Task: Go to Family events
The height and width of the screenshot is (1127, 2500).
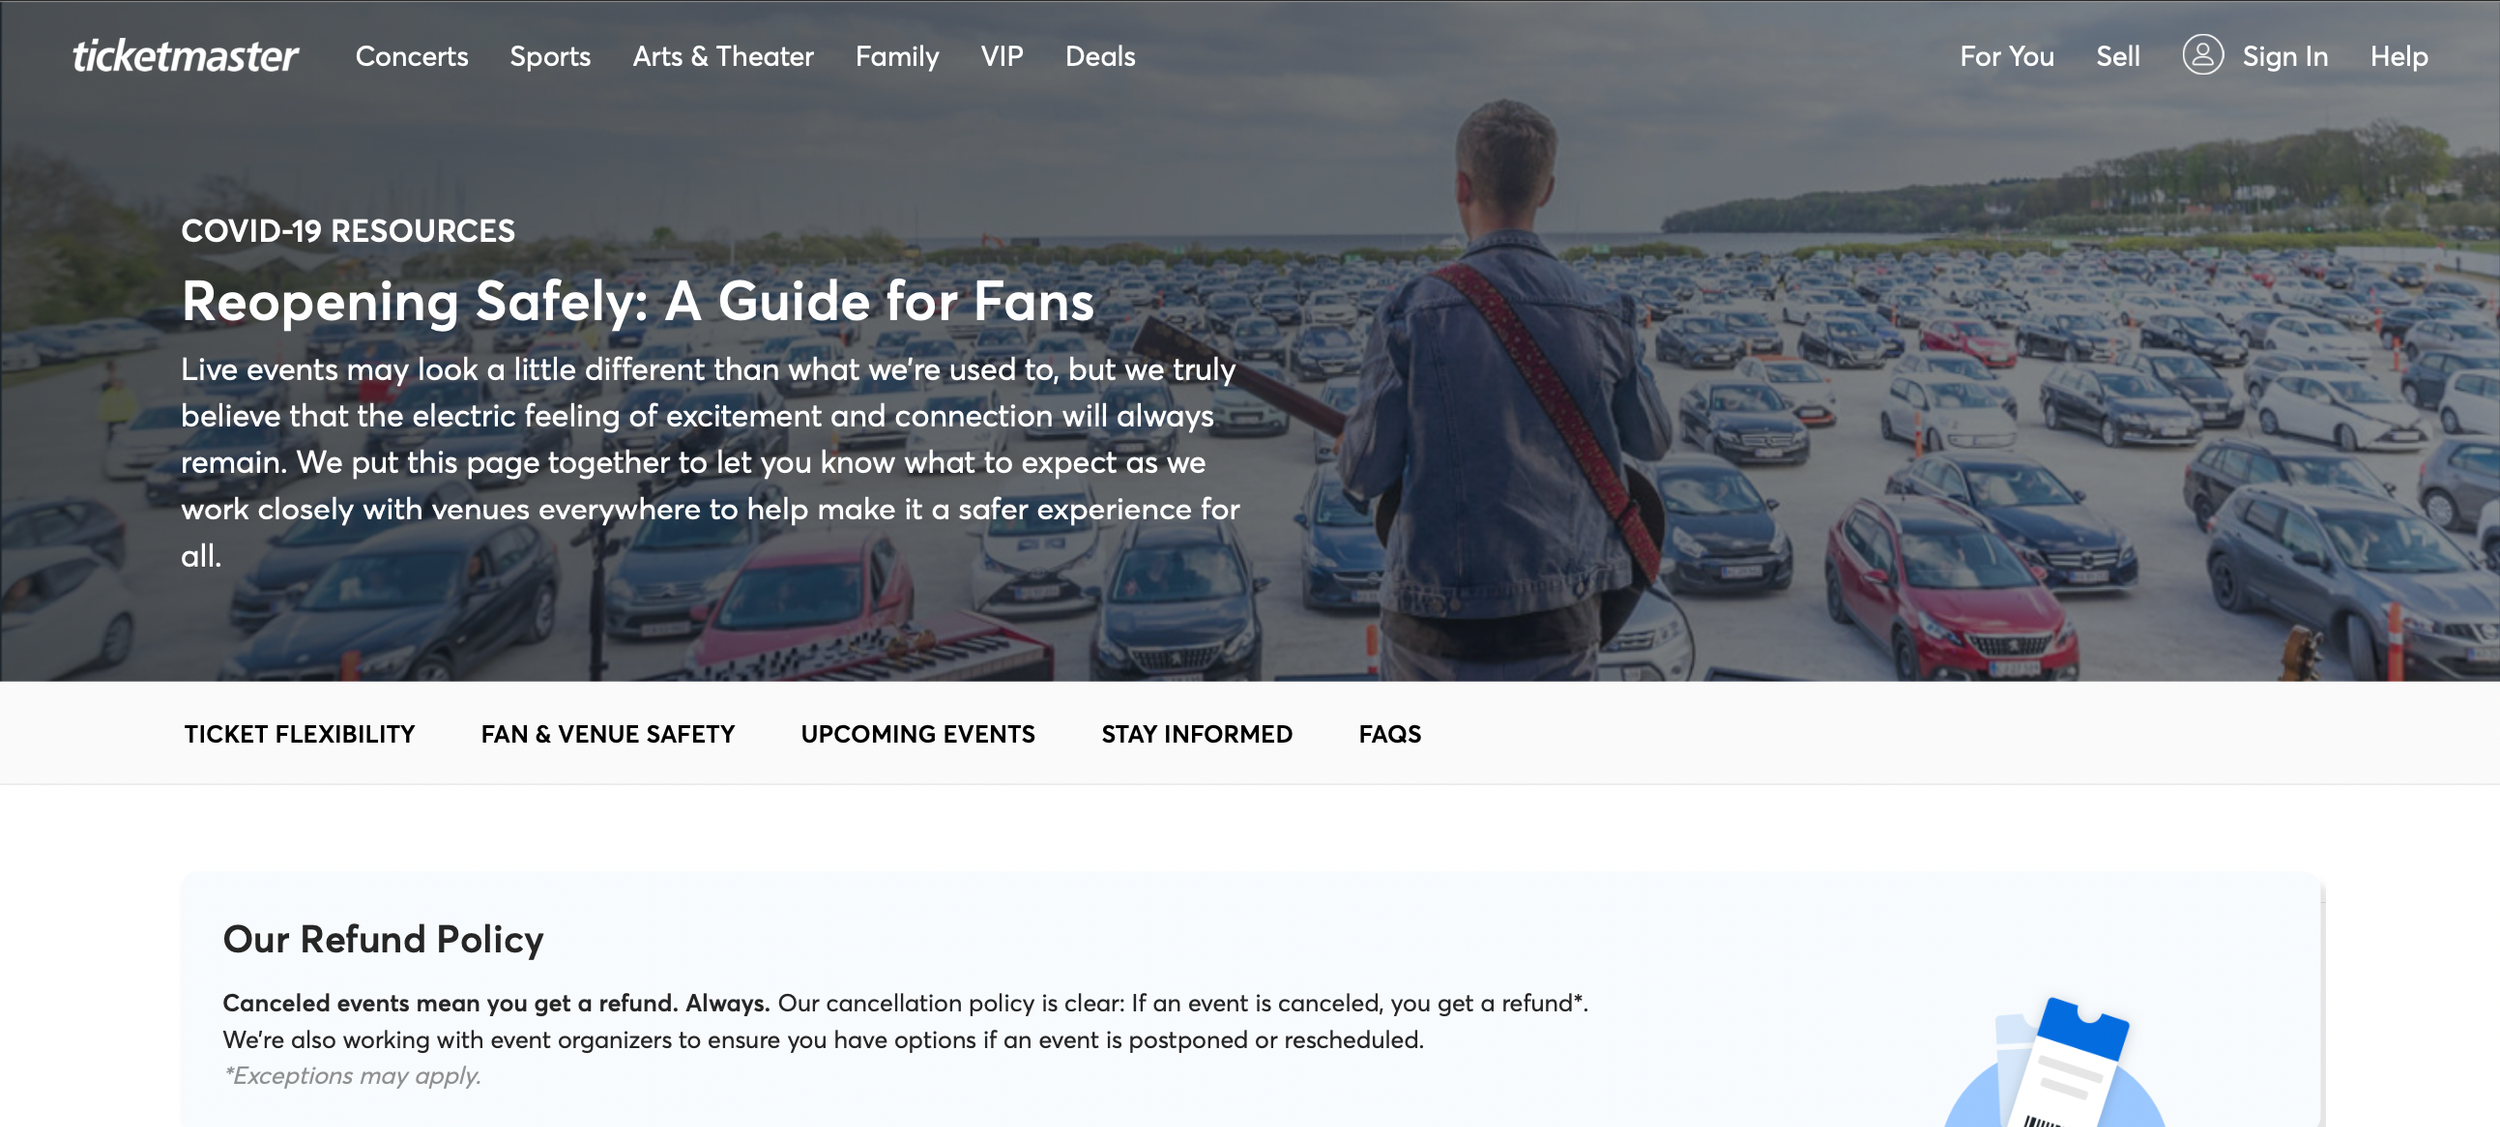Action: 897,56
